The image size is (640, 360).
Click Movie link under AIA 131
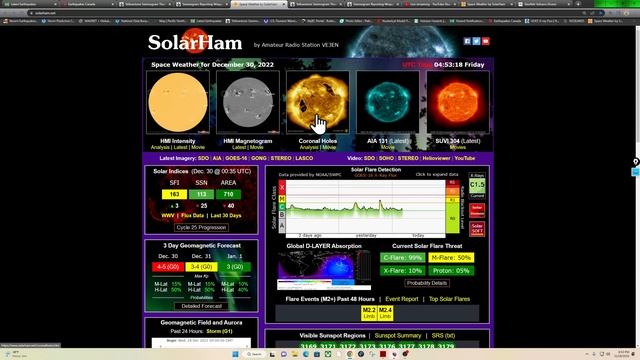[x=388, y=147]
